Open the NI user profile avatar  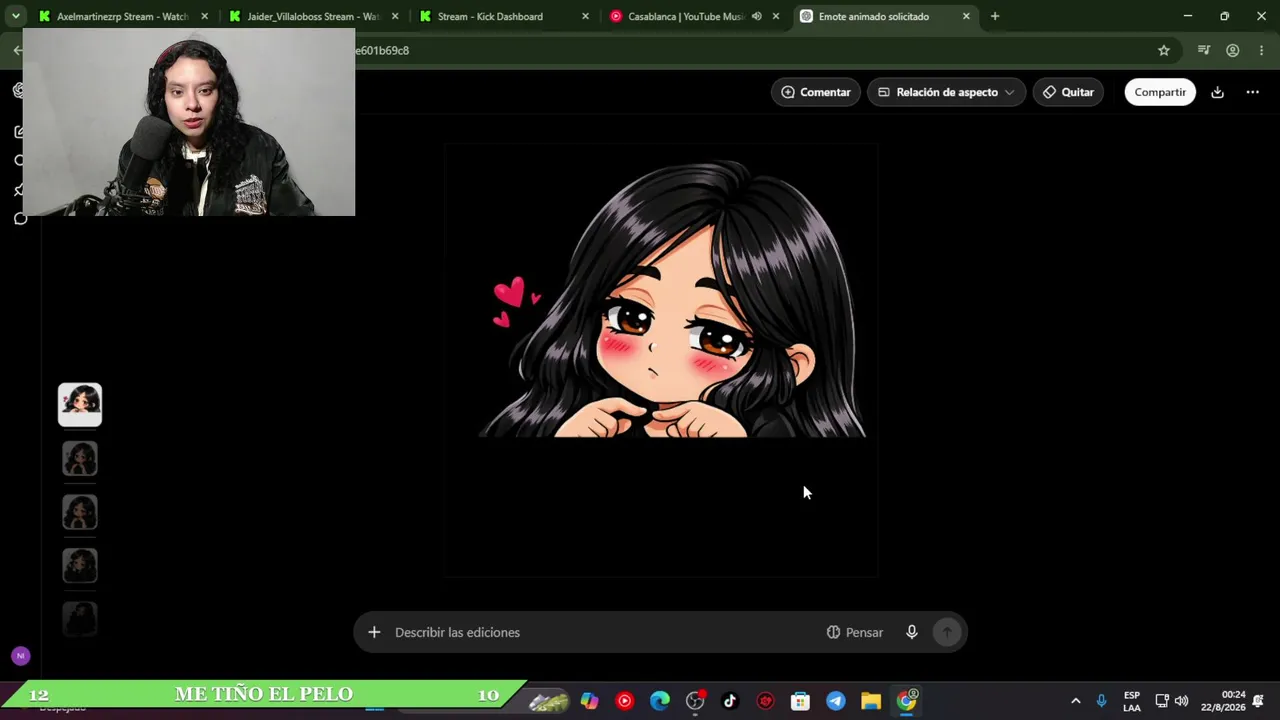point(20,656)
